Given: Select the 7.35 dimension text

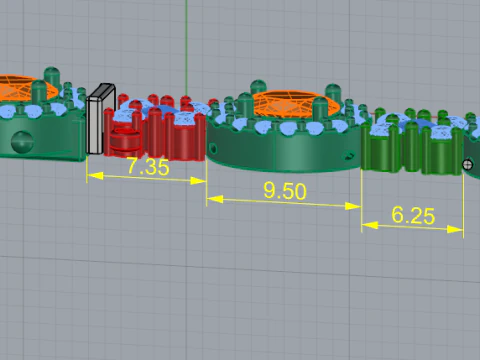Looking at the screenshot, I should tap(148, 166).
